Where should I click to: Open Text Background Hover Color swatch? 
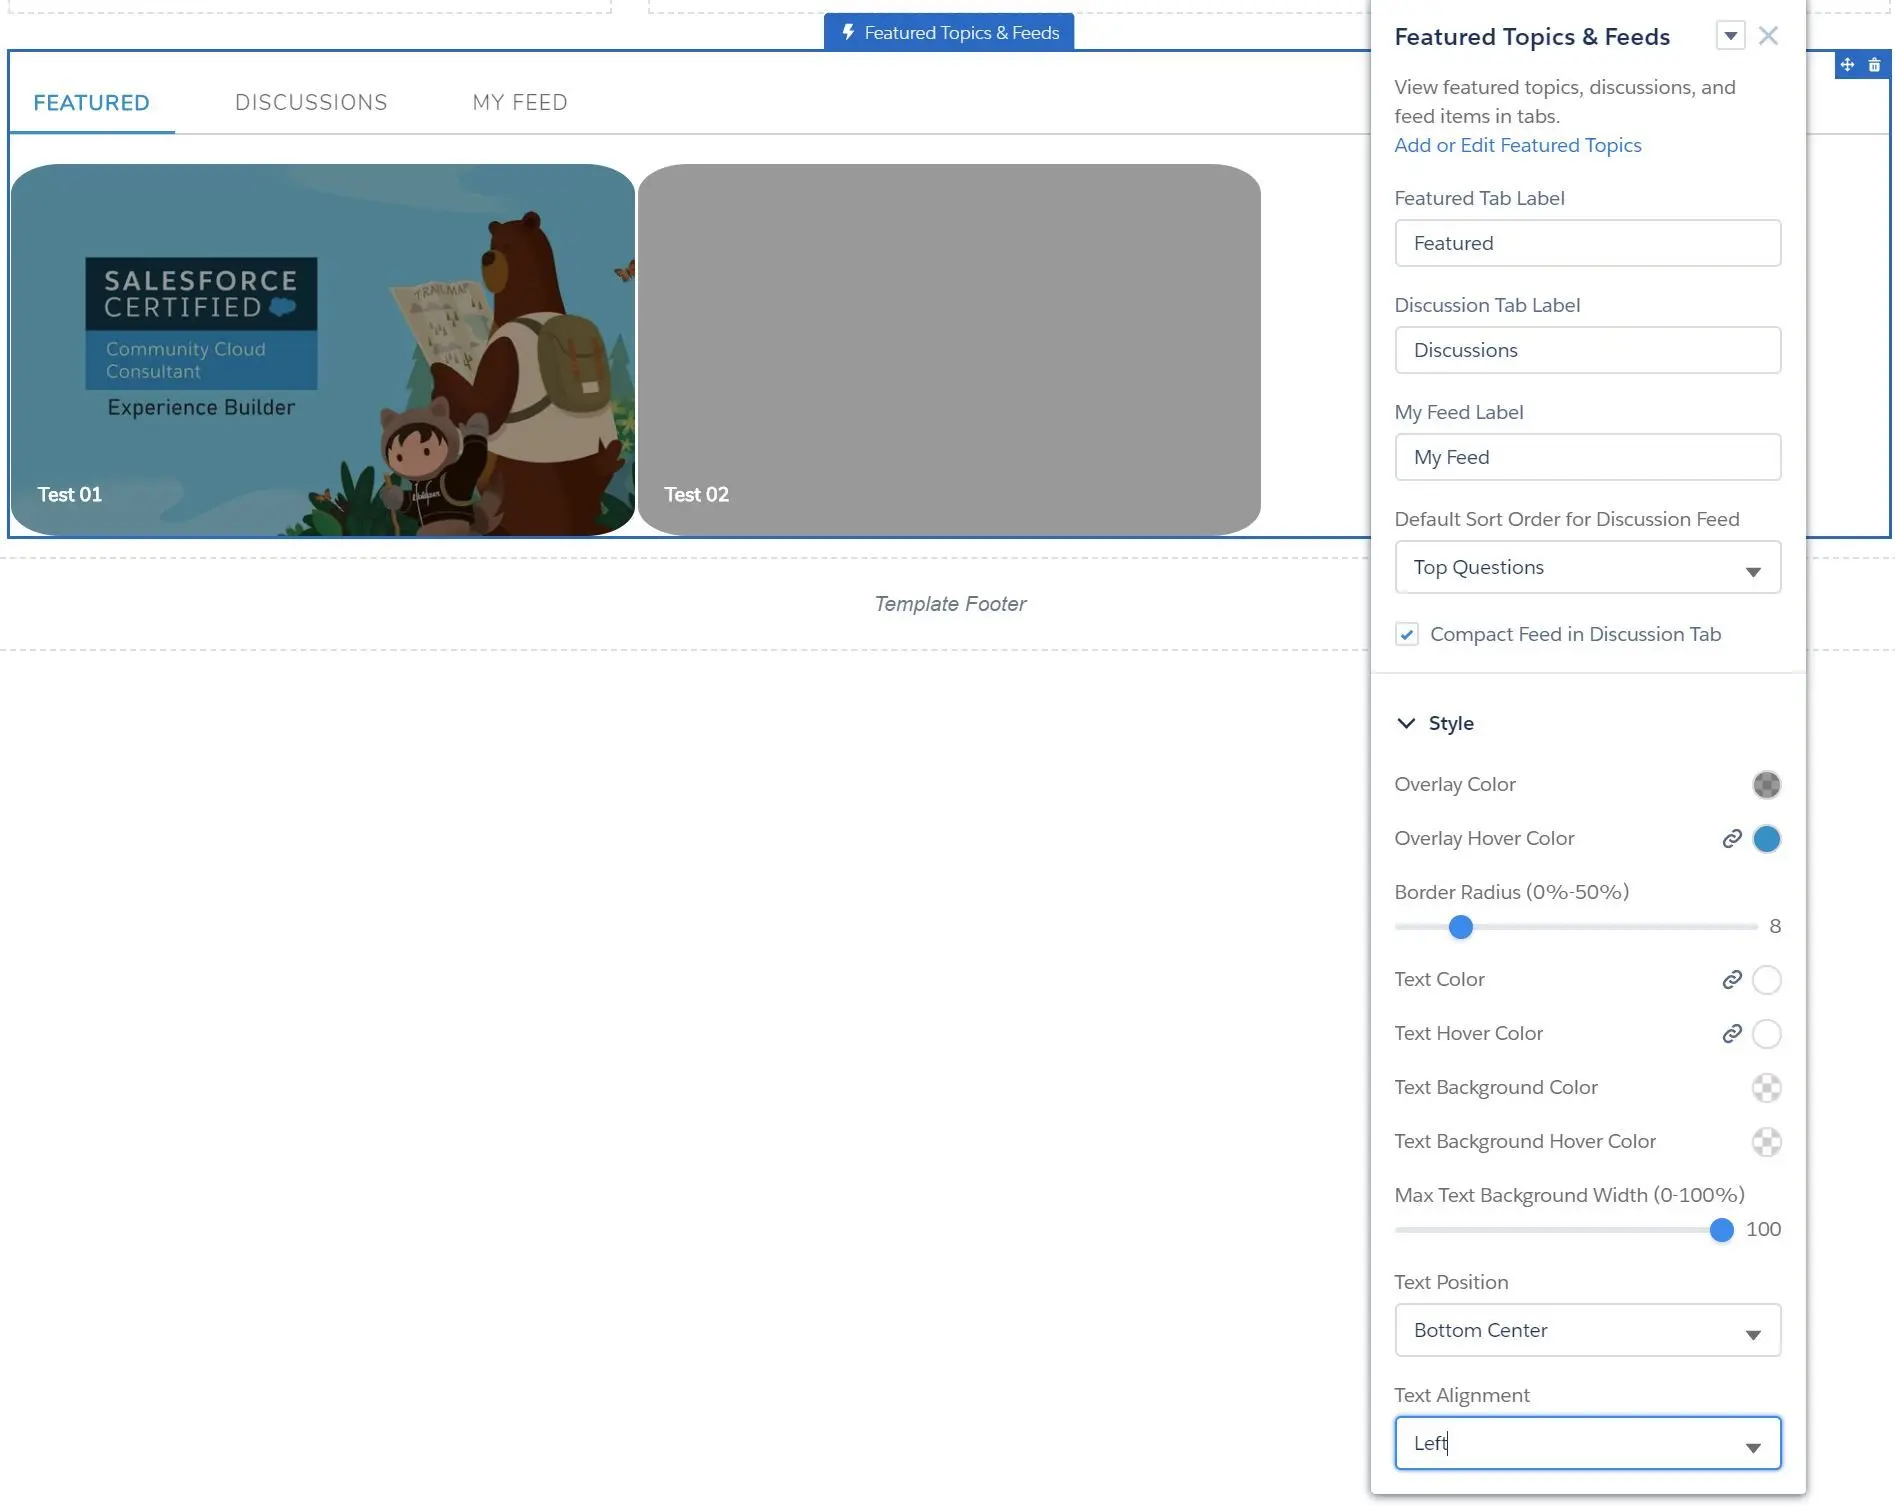tap(1766, 1142)
